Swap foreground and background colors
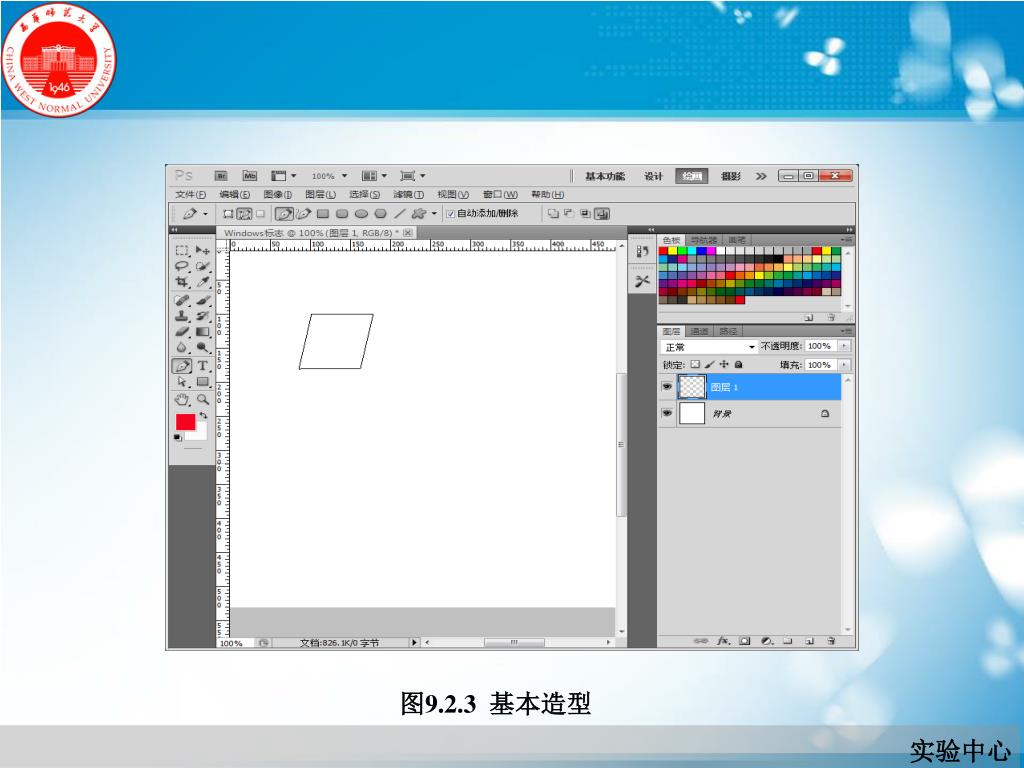Screen dimensions: 1024x768 (x=203, y=415)
